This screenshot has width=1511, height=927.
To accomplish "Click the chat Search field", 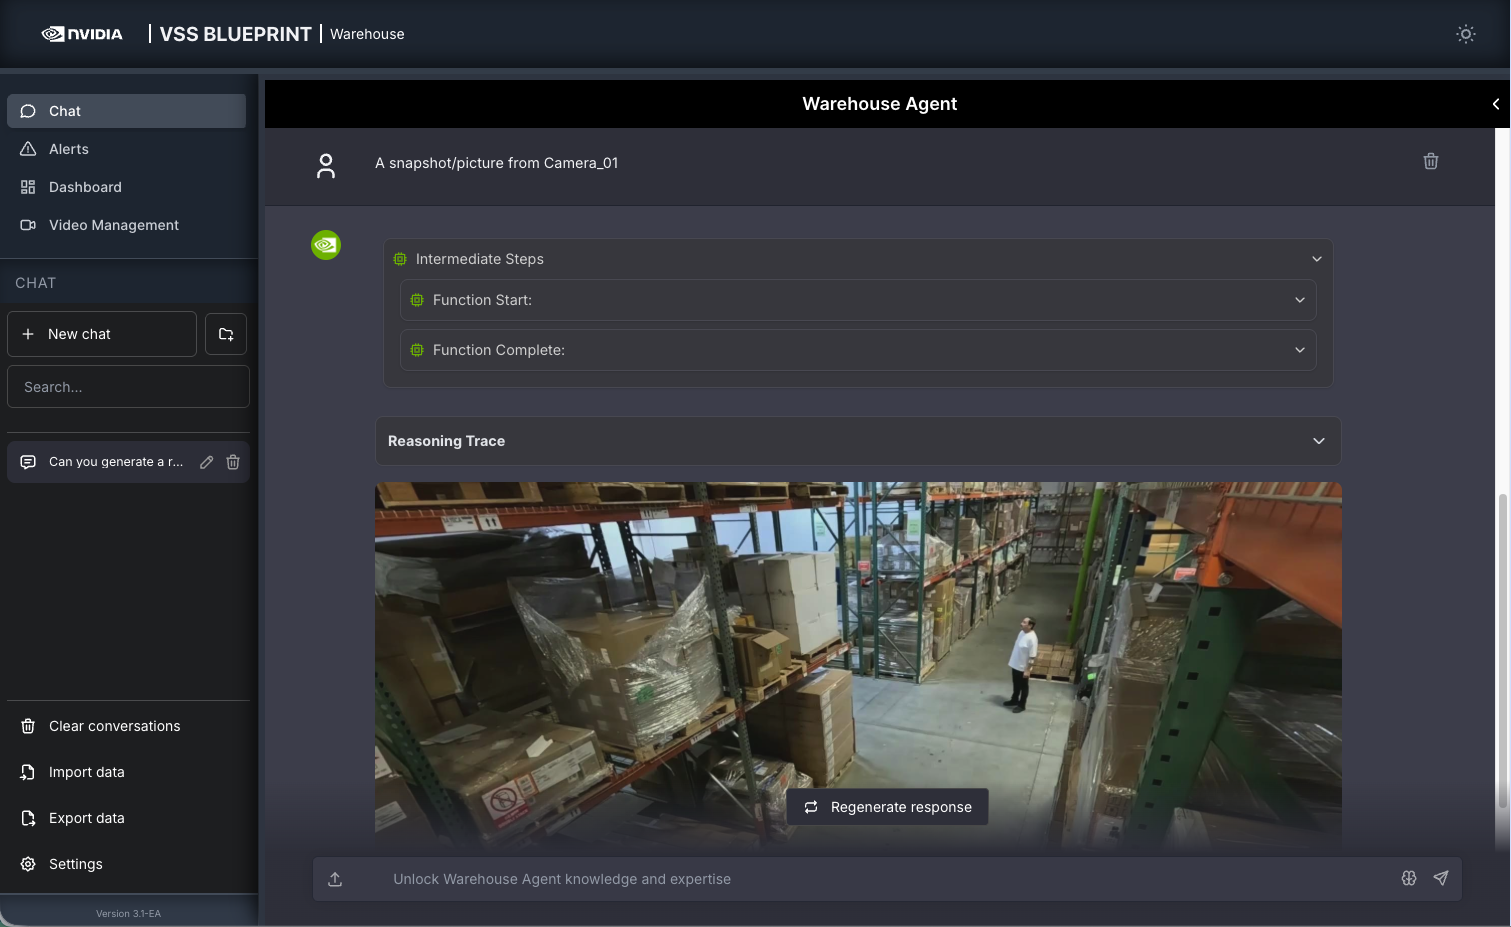I will (128, 387).
